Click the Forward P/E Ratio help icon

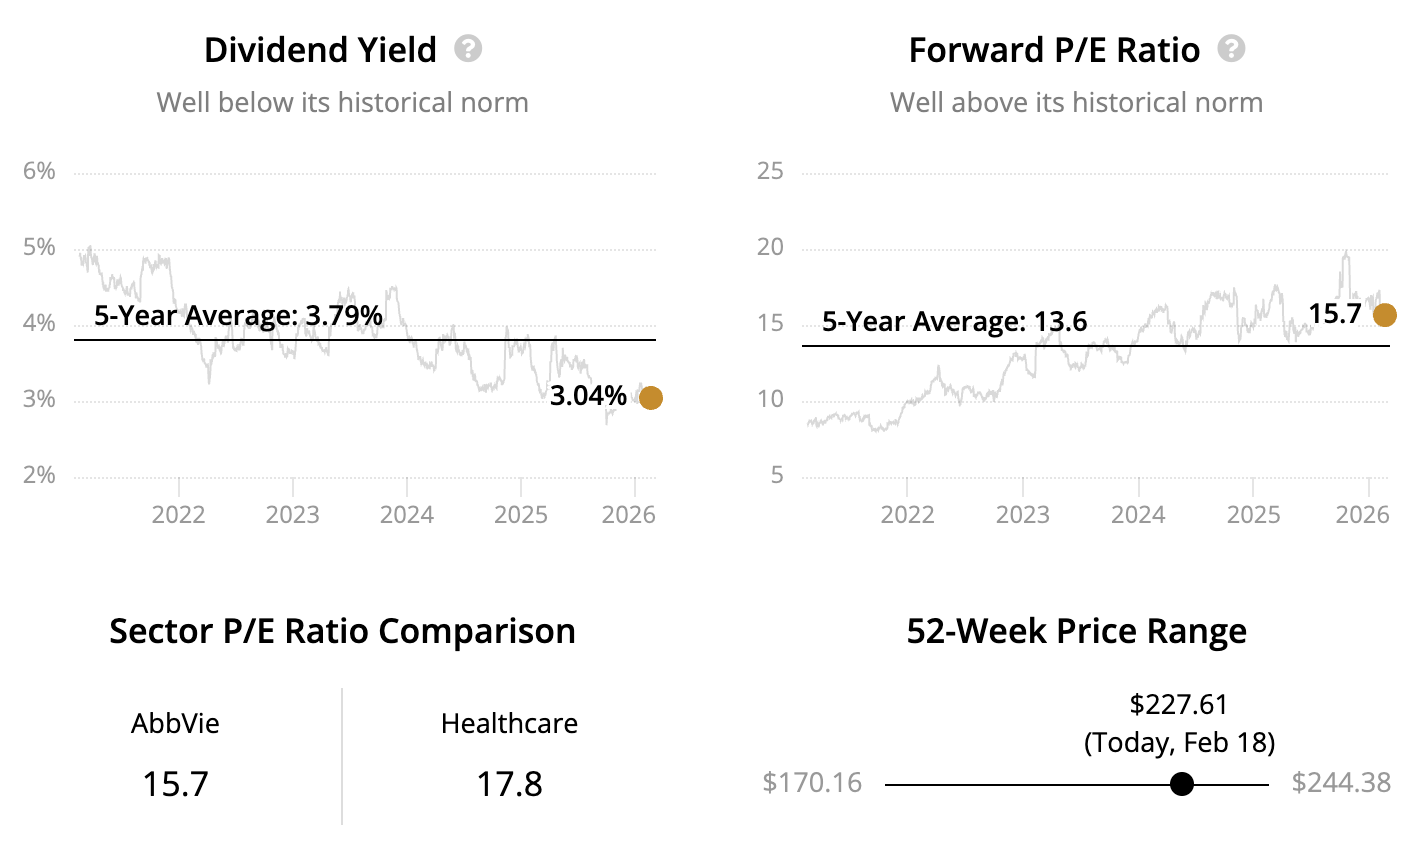[1231, 49]
